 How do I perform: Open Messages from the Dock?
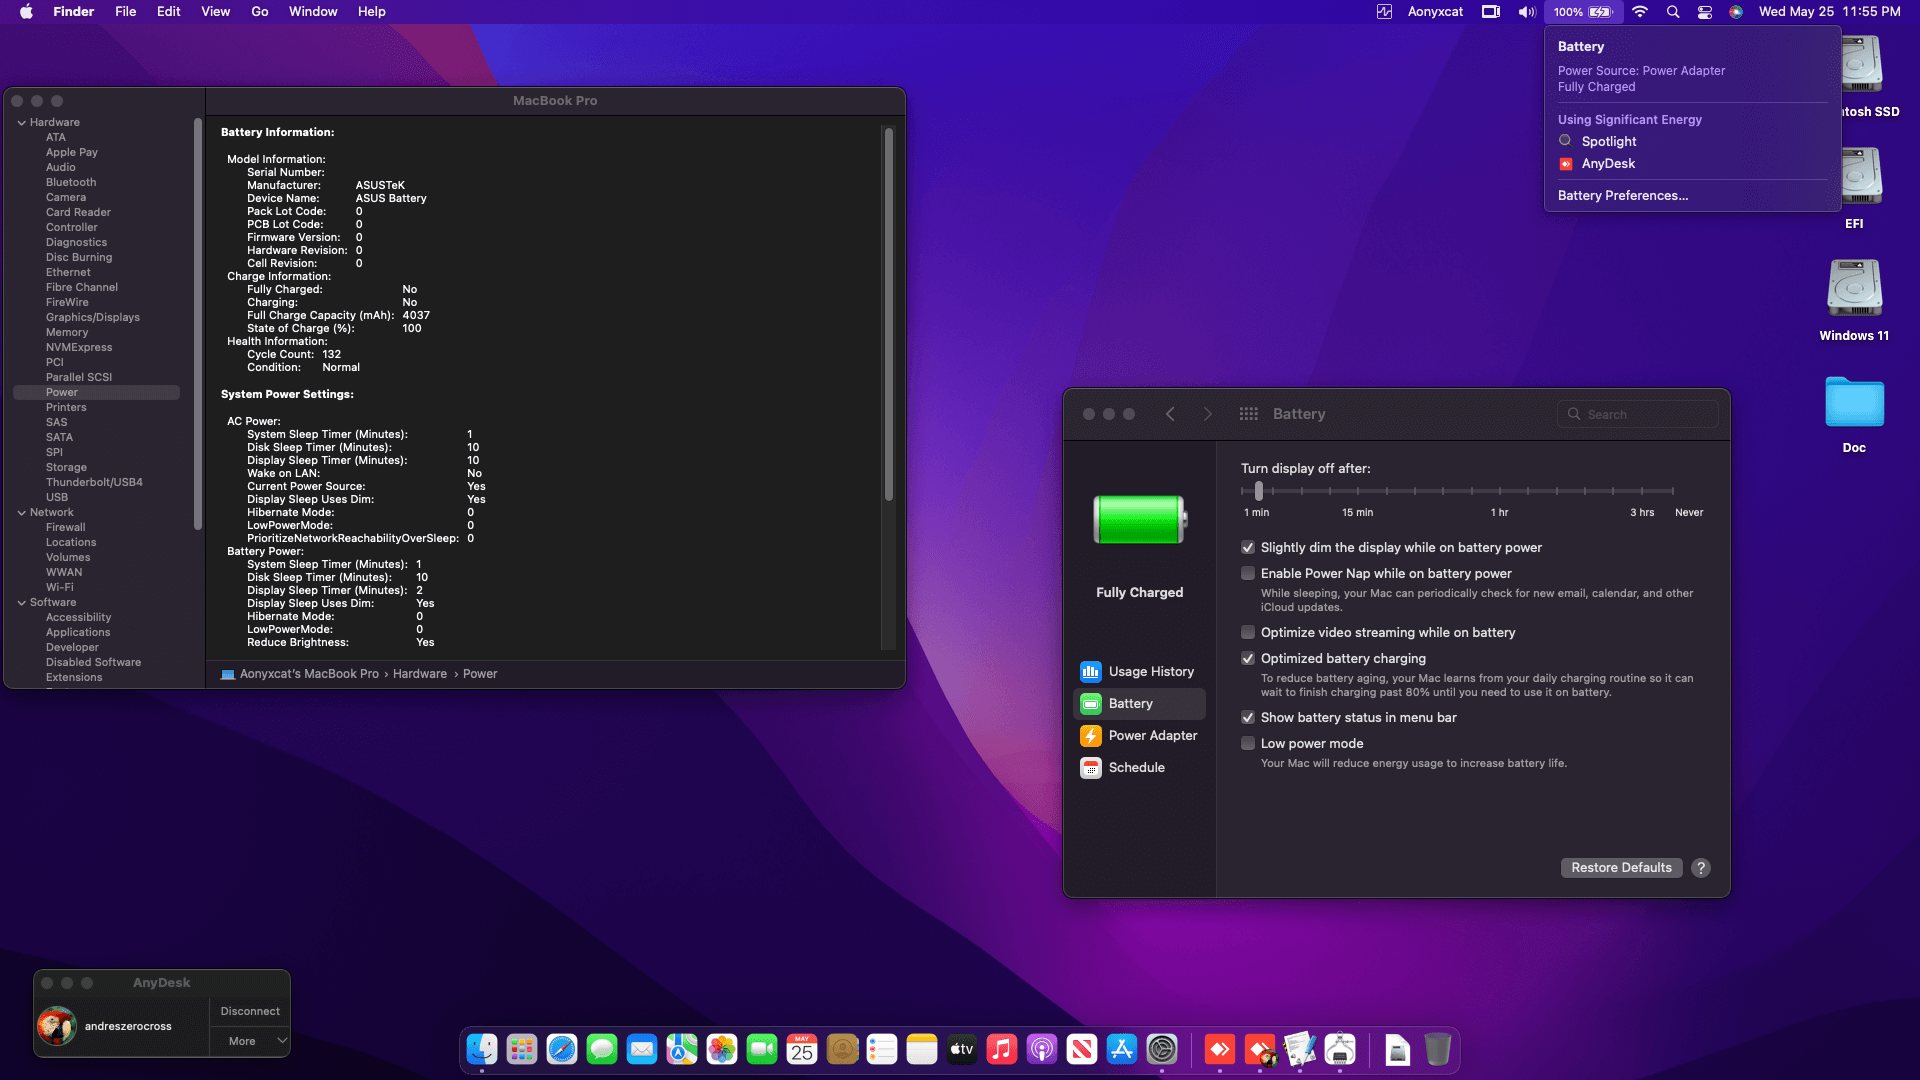pyautogui.click(x=602, y=1049)
